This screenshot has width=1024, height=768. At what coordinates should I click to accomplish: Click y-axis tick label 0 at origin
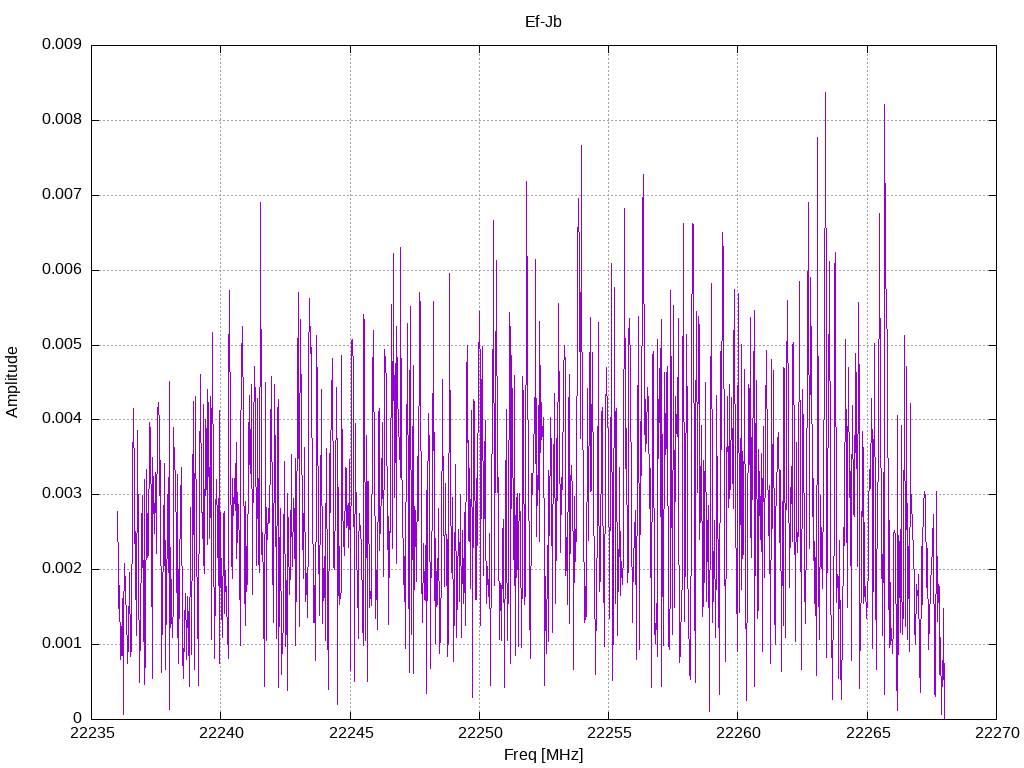[x=78, y=718]
